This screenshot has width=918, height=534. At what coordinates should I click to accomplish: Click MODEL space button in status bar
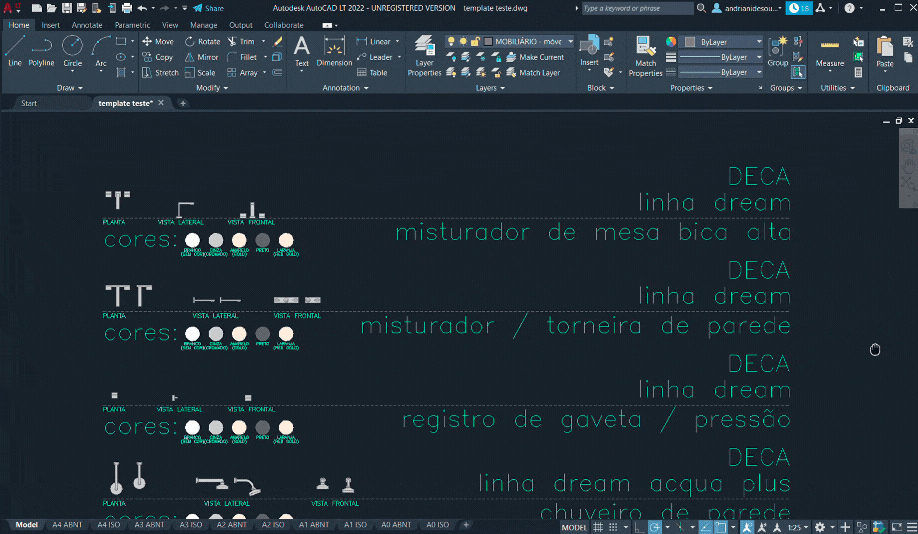pos(574,527)
